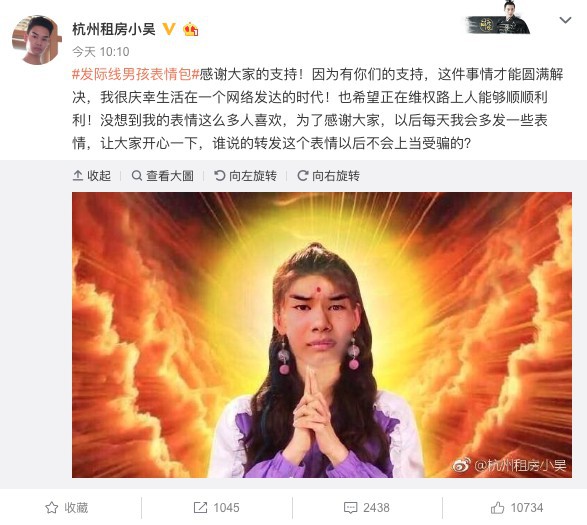Rotate image left with 向左旋转
The width and height of the screenshot is (587, 525).
pos(246,175)
